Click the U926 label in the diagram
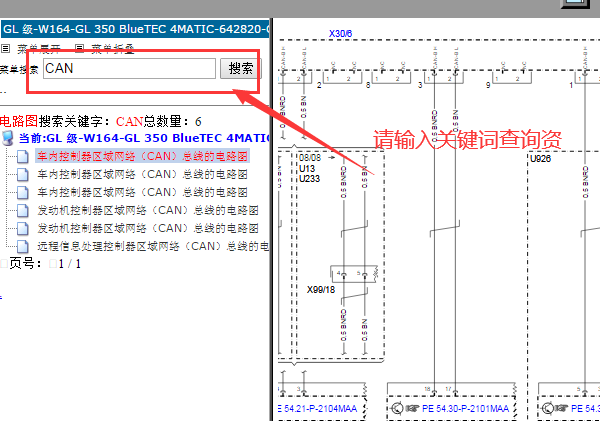This screenshot has width=600, height=421. [x=540, y=158]
